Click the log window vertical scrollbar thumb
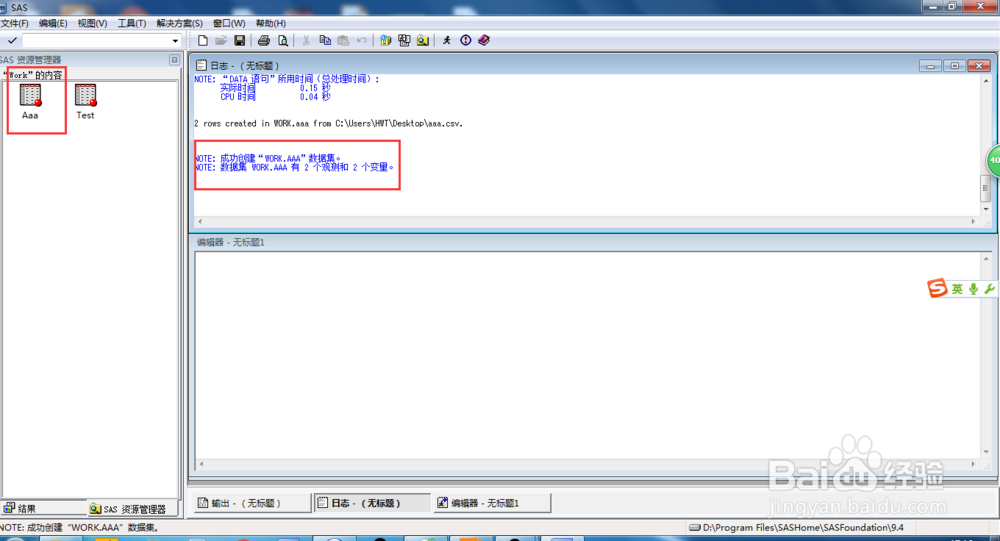Viewport: 1000px width, 541px height. (985, 188)
